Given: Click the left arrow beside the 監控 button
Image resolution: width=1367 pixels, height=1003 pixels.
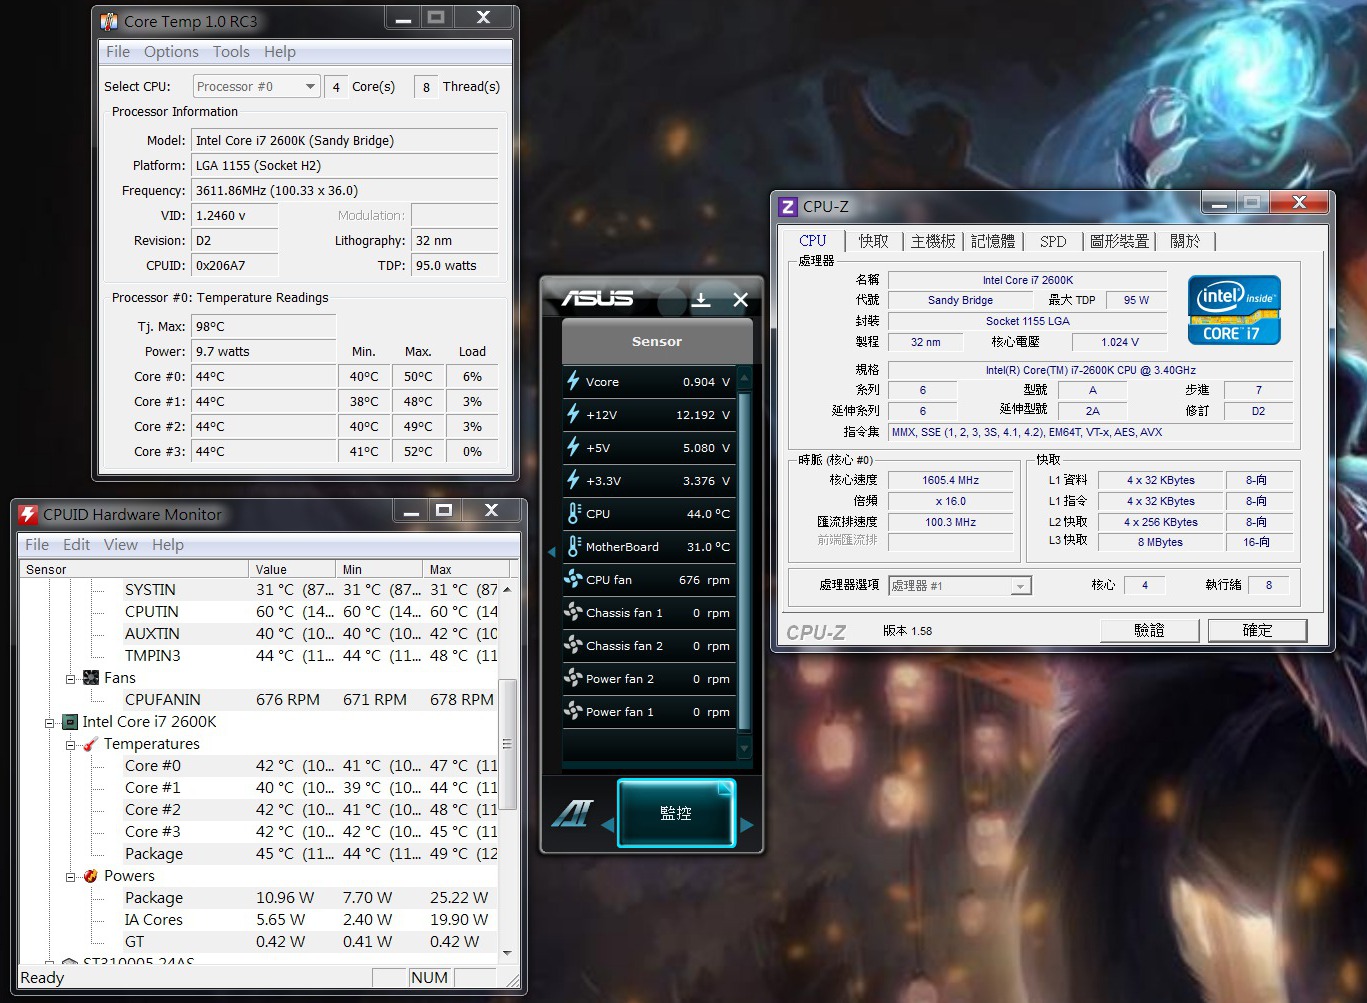Looking at the screenshot, I should [607, 825].
